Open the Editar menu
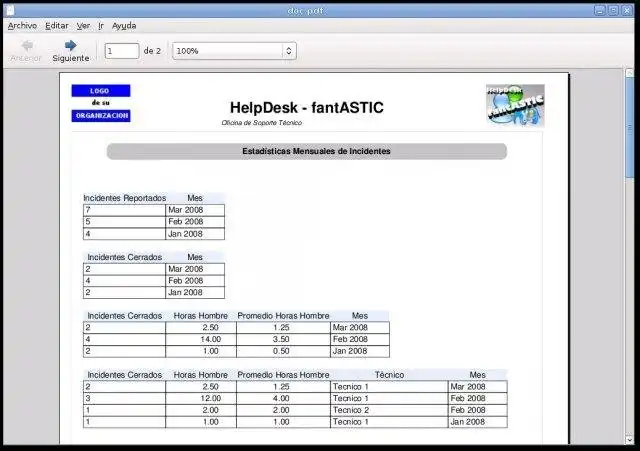The width and height of the screenshot is (640, 451). [57, 26]
